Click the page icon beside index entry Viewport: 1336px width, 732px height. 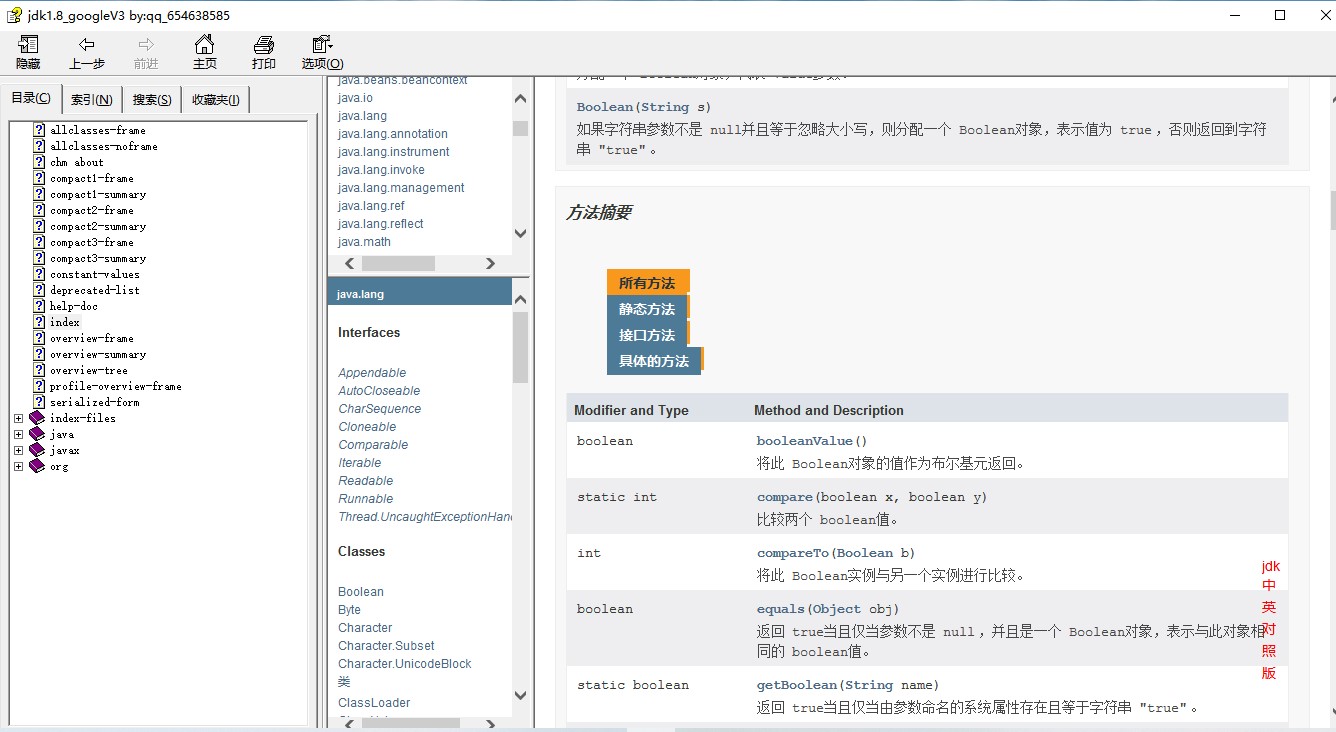pos(38,322)
